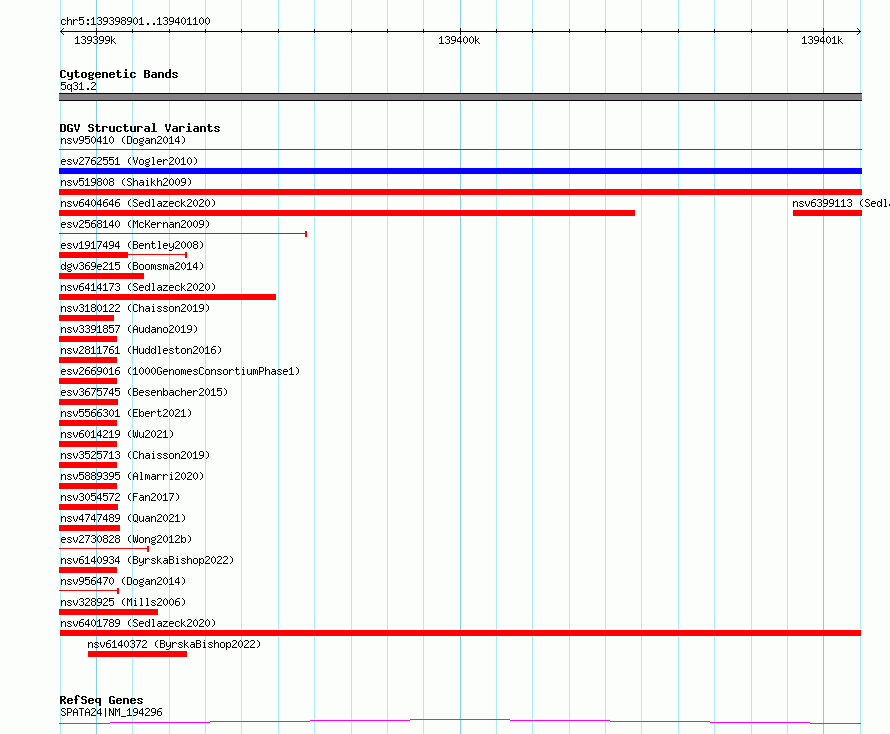890x734 pixels.
Task: Click esv2568140 (McKernan2009) label
Action: tap(135, 224)
